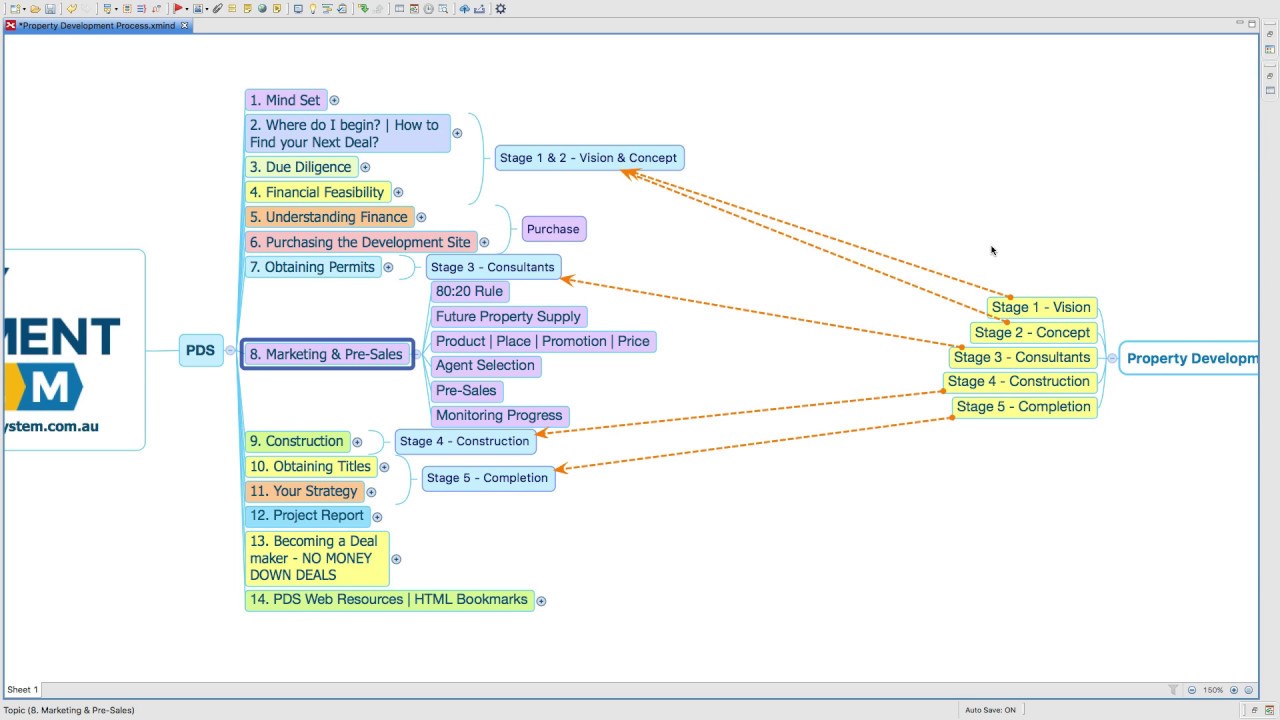Open a file with the folder icon
1280x720 pixels.
pos(35,8)
